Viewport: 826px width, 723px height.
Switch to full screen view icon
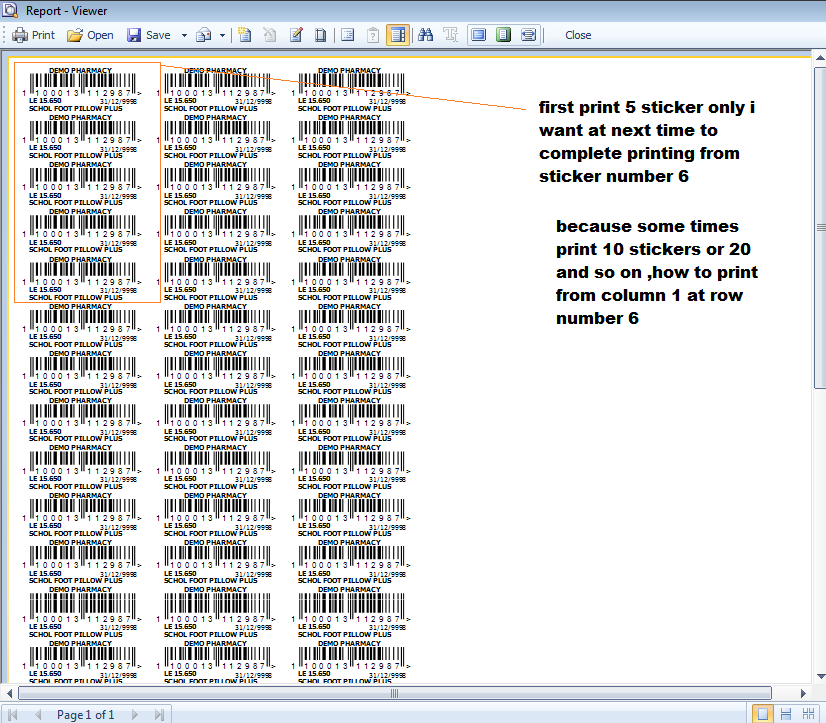(478, 35)
